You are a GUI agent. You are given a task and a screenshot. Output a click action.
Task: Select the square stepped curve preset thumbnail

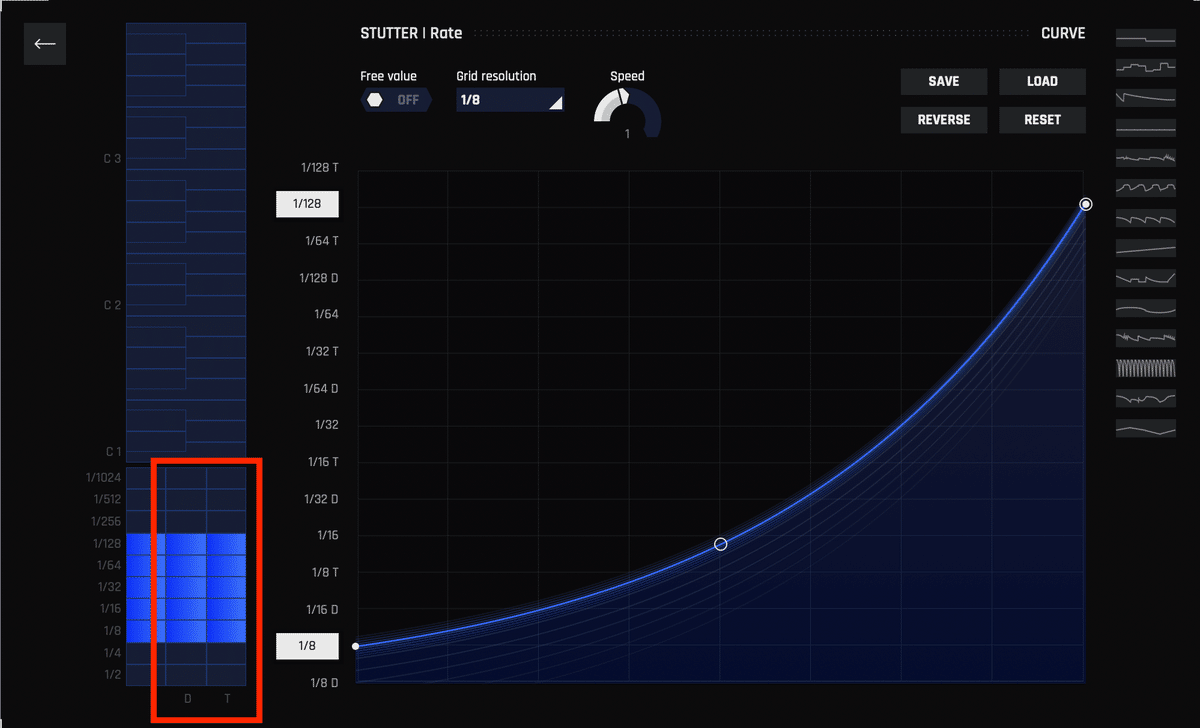coord(1146,69)
